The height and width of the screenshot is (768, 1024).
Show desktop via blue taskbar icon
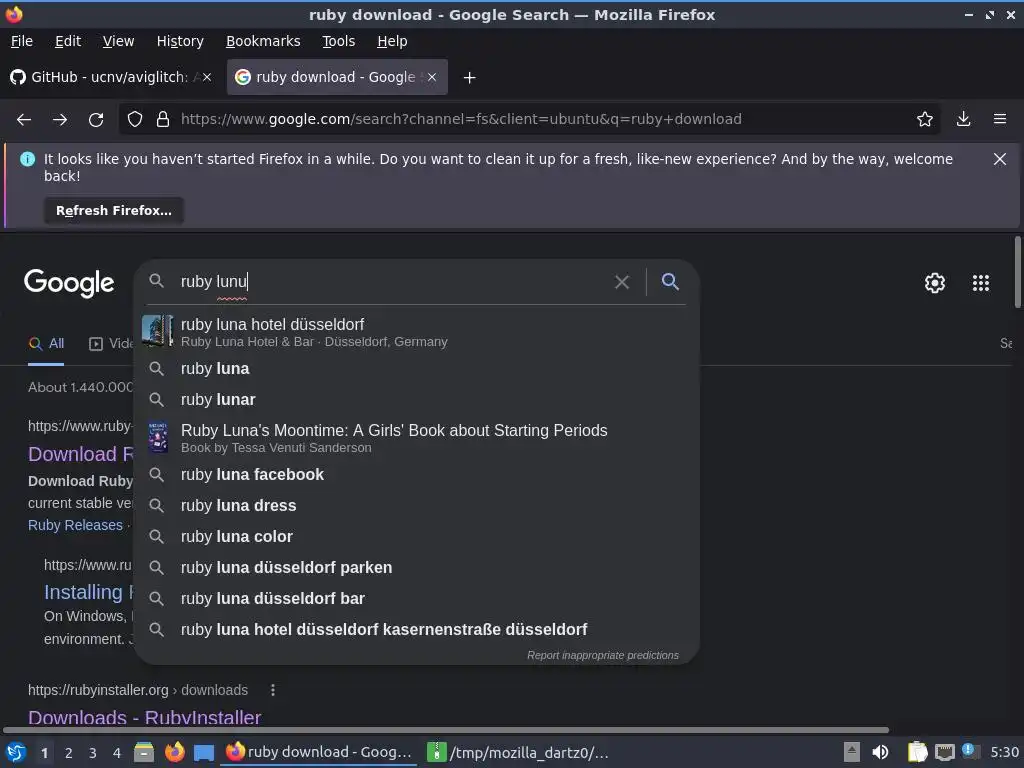coord(204,753)
